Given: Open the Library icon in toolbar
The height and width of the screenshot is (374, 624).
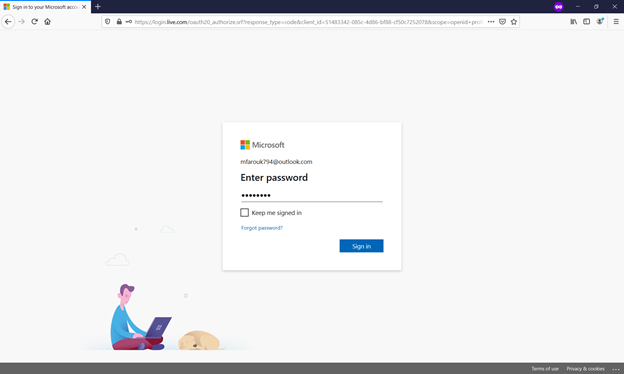Looking at the screenshot, I should coord(573,21).
